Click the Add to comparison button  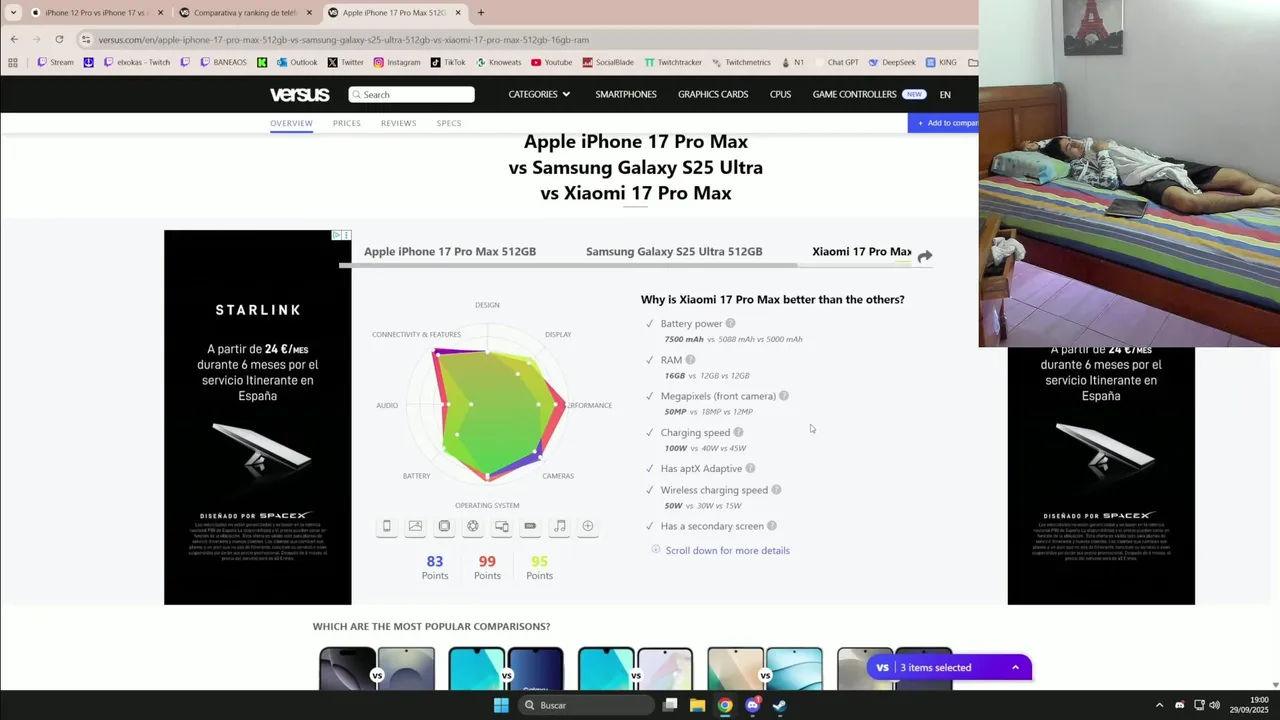pyautogui.click(x=943, y=123)
